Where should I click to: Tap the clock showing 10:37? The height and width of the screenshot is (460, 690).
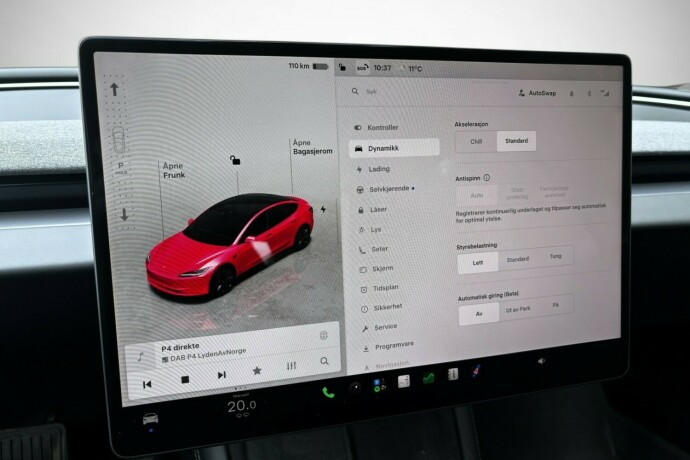tap(382, 68)
